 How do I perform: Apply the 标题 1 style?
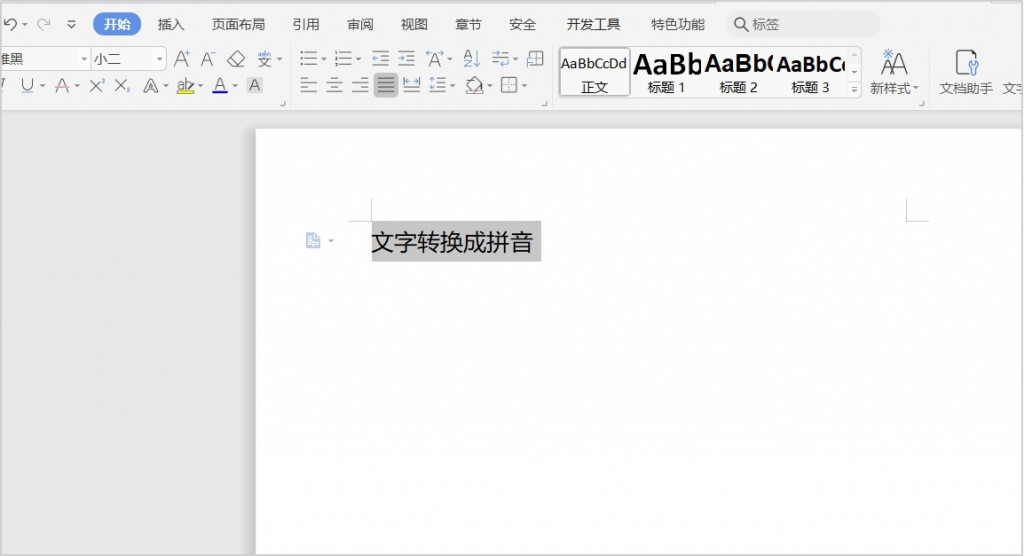667,72
